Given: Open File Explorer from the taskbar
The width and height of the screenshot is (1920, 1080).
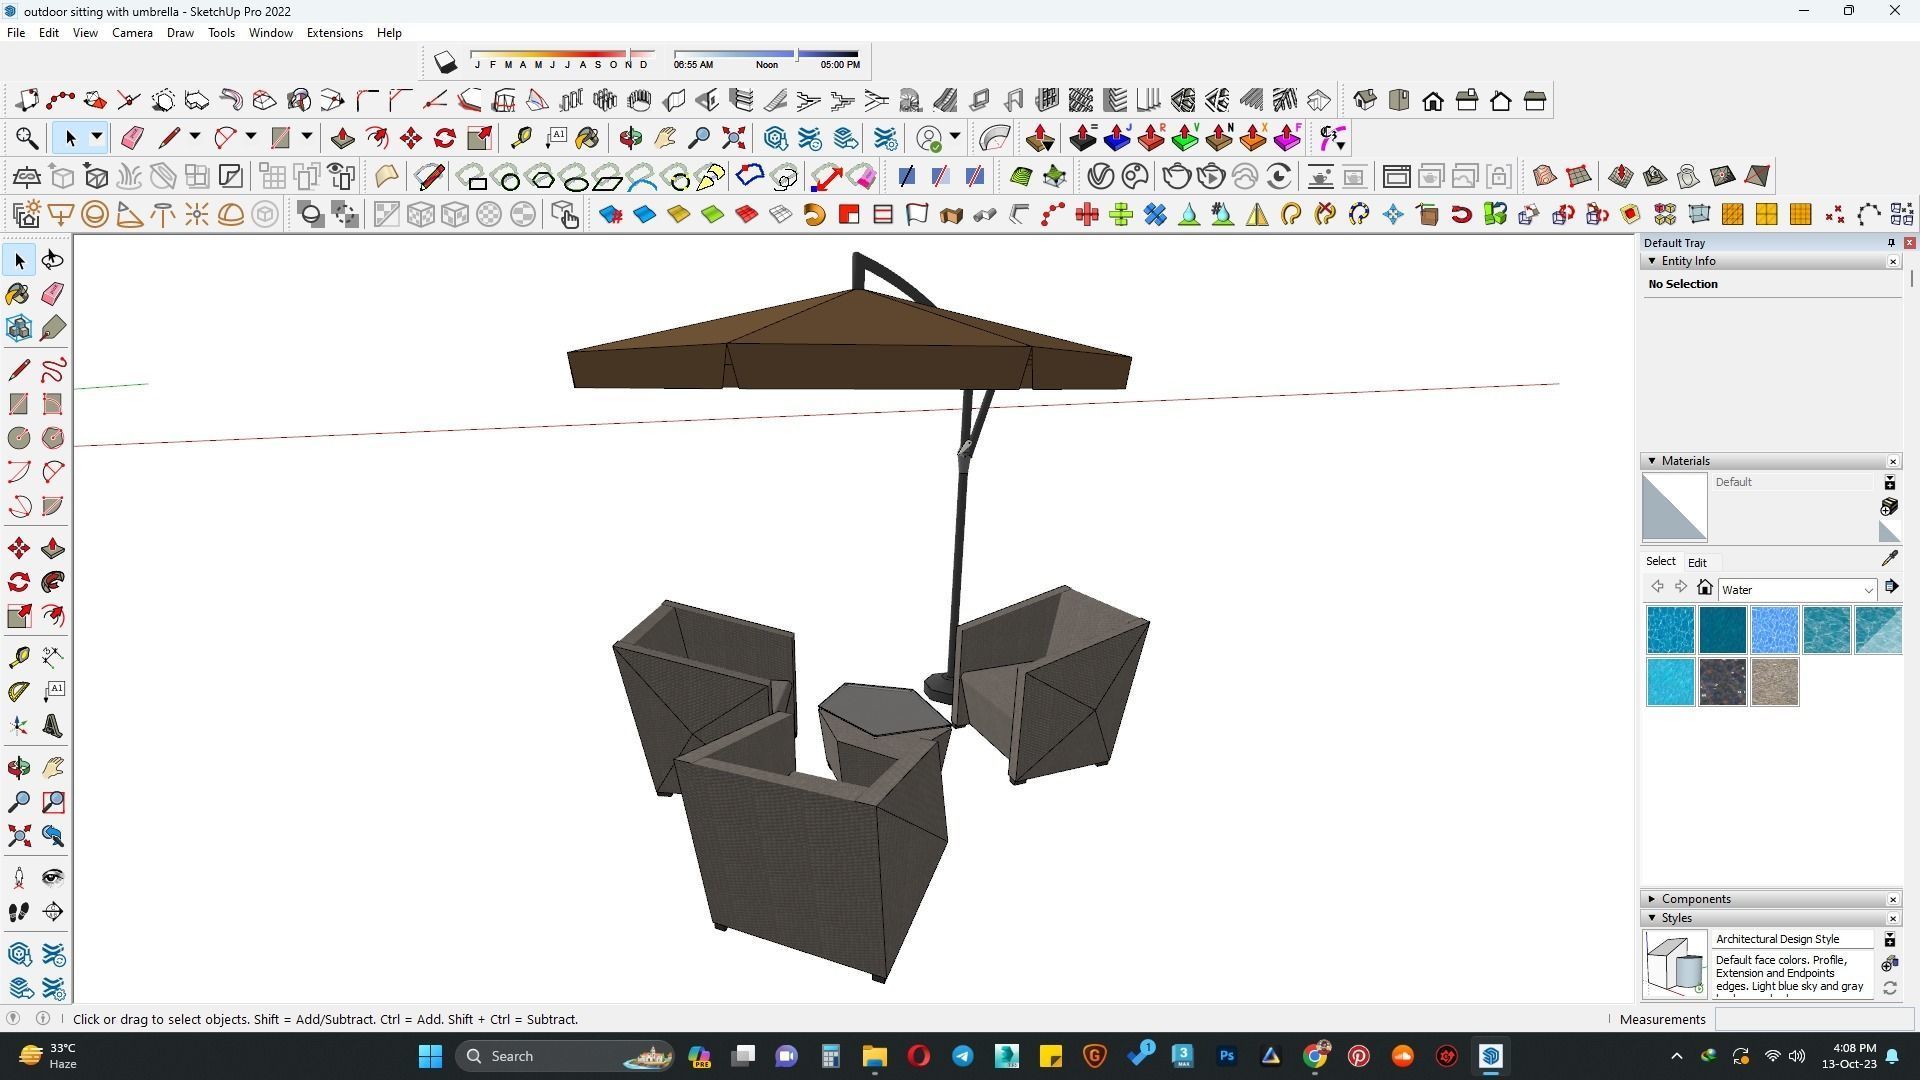Looking at the screenshot, I should tap(874, 1056).
